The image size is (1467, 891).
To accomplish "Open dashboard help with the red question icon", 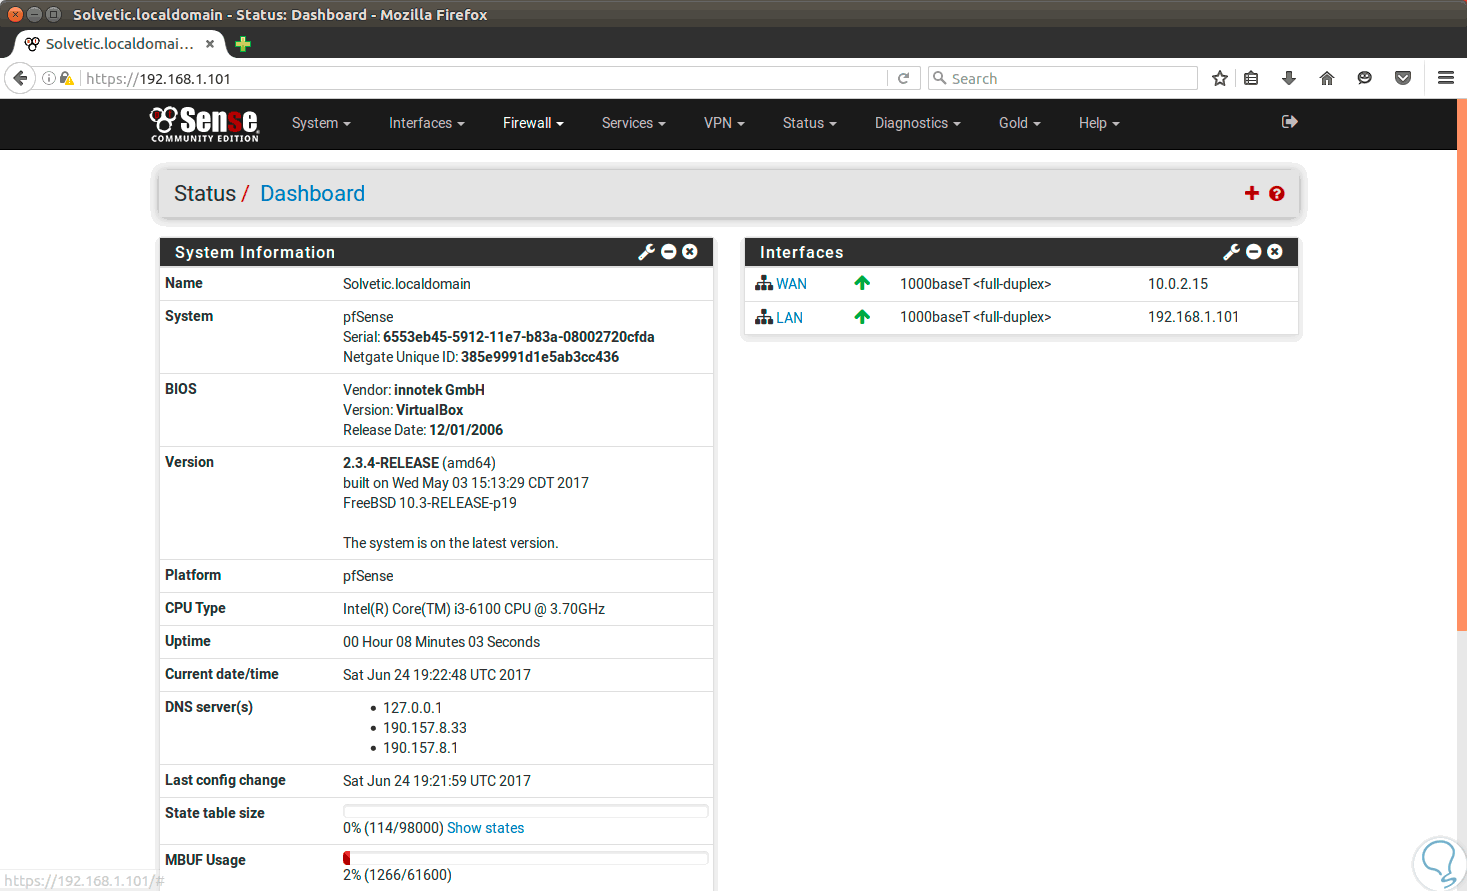I will [x=1277, y=194].
